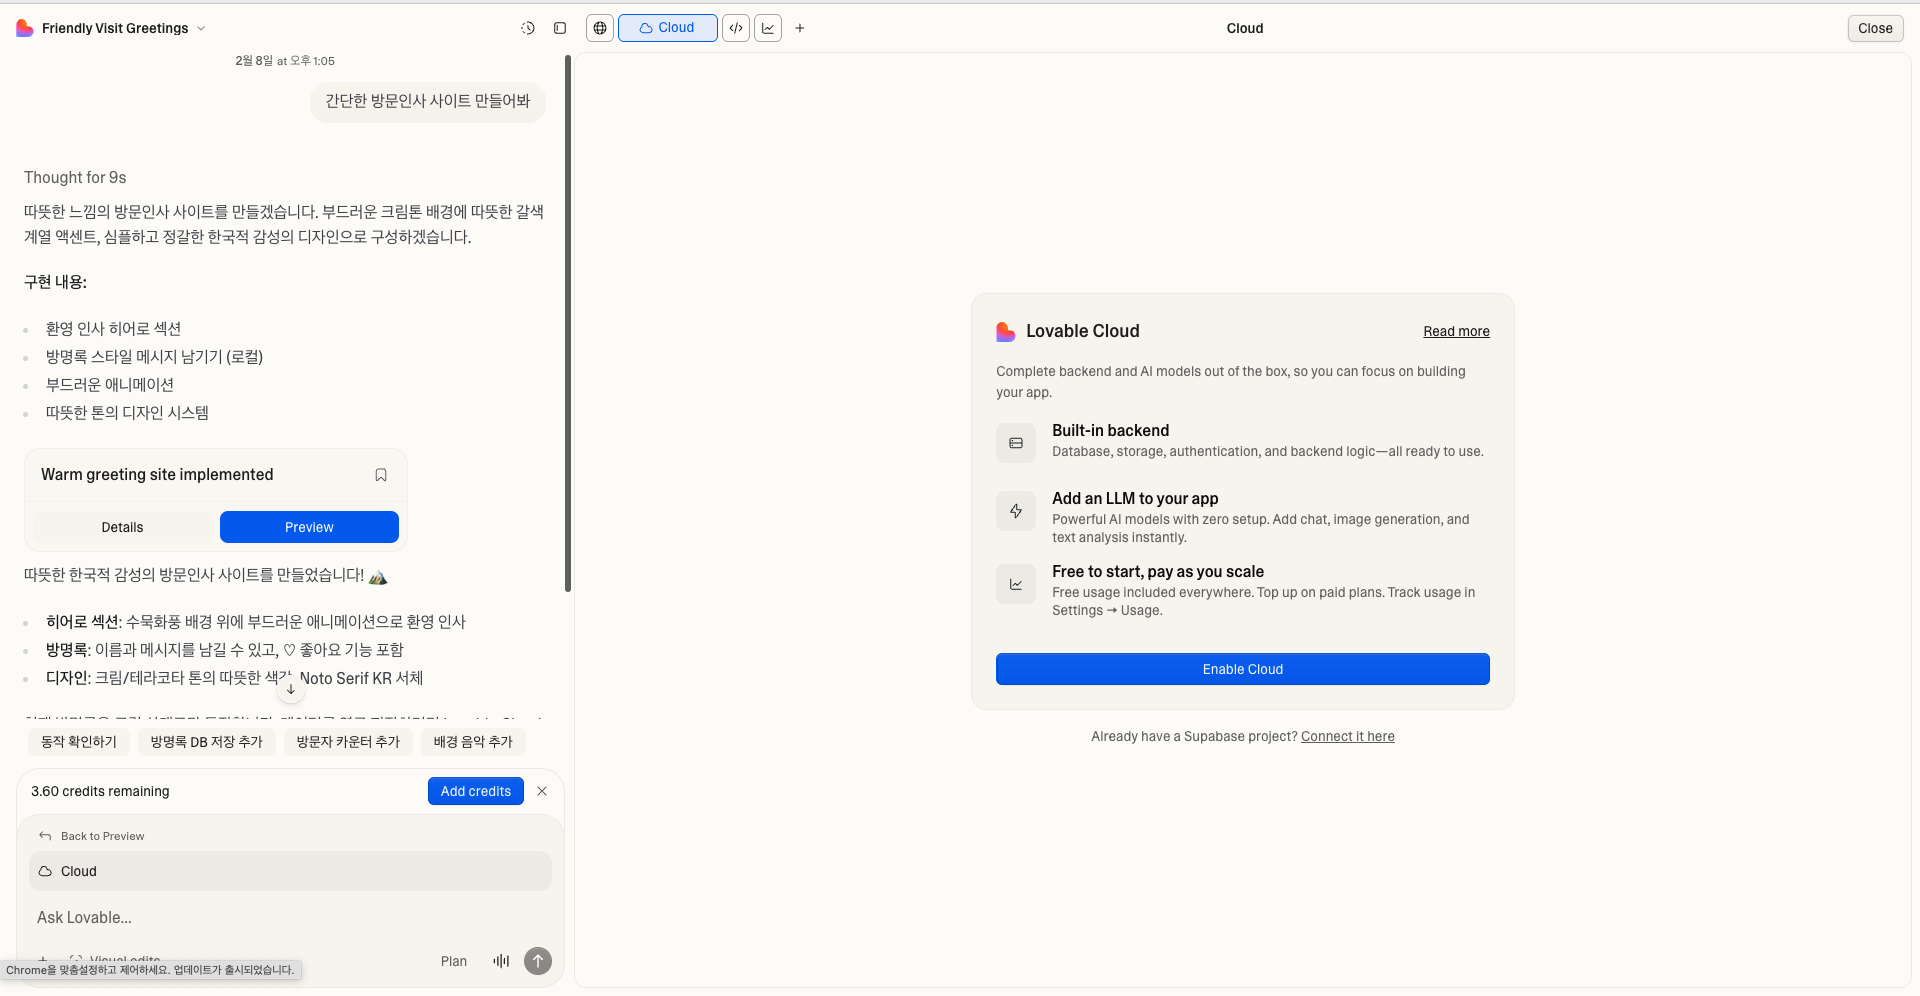Open Friendly Visit Greetings project dropdown
This screenshot has width=1920, height=996.
[x=124, y=28]
